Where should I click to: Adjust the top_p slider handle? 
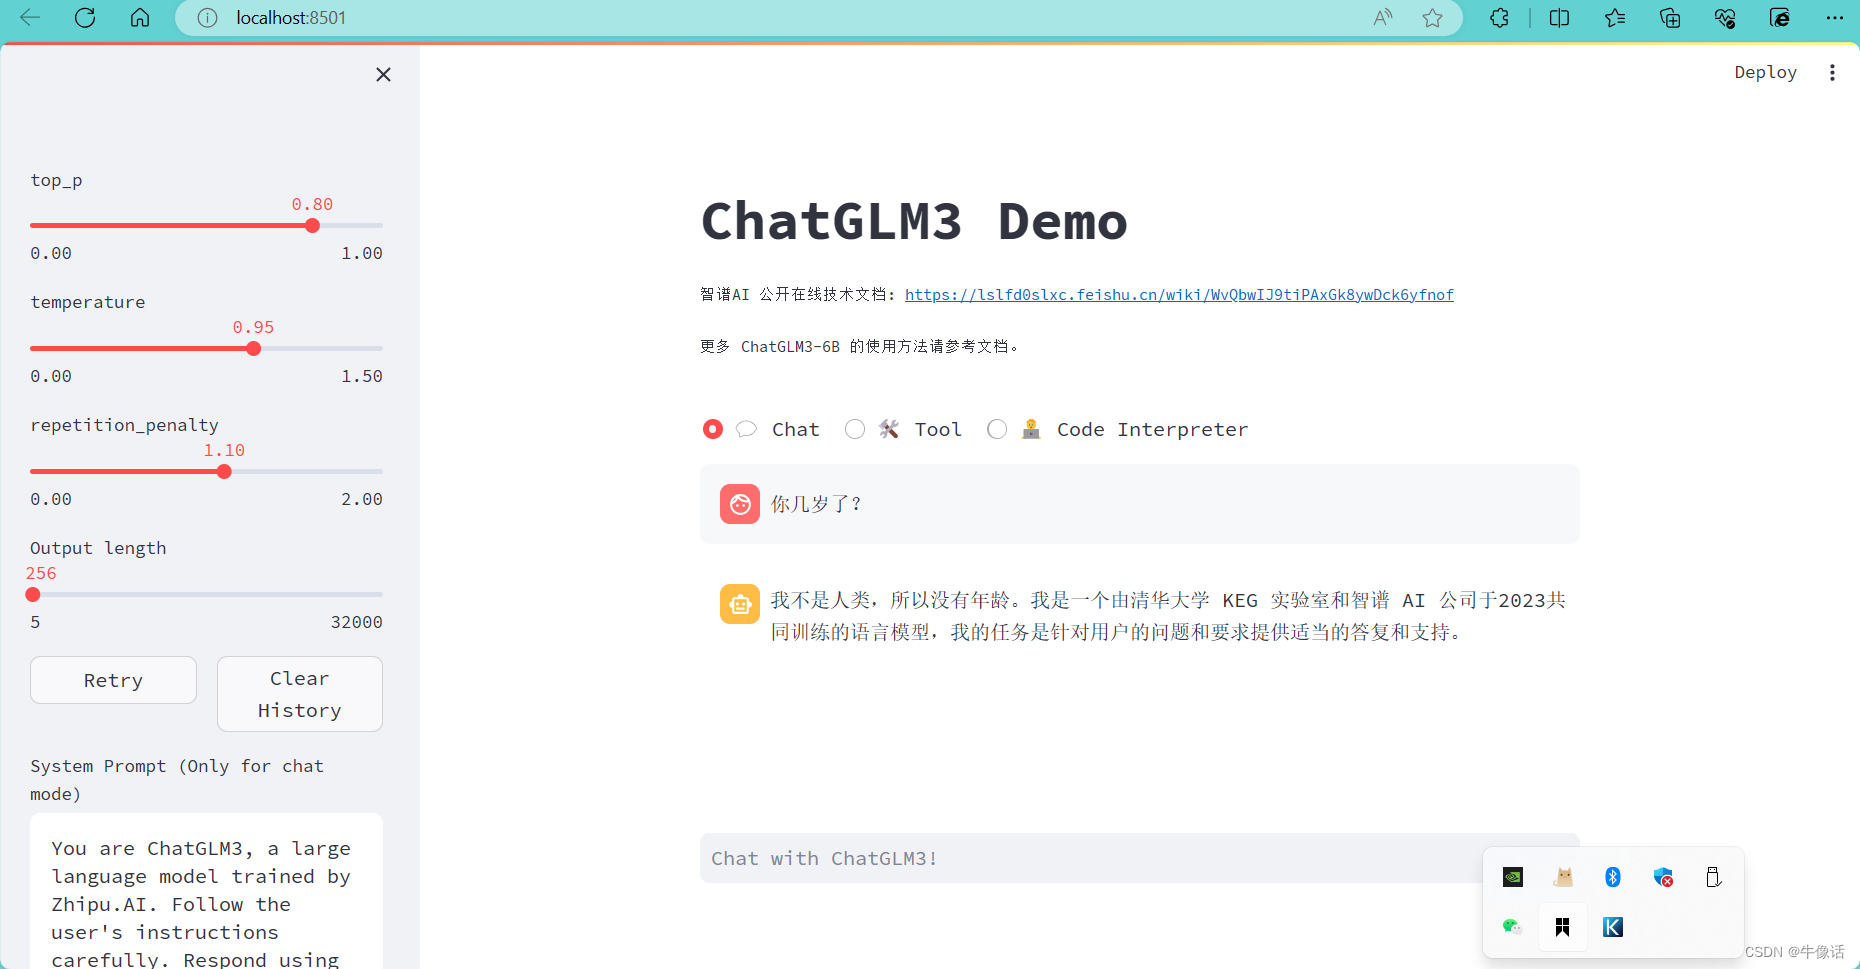point(313,226)
